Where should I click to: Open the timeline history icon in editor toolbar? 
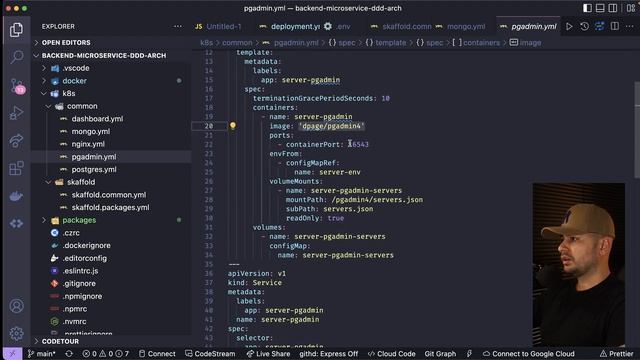tap(584, 27)
